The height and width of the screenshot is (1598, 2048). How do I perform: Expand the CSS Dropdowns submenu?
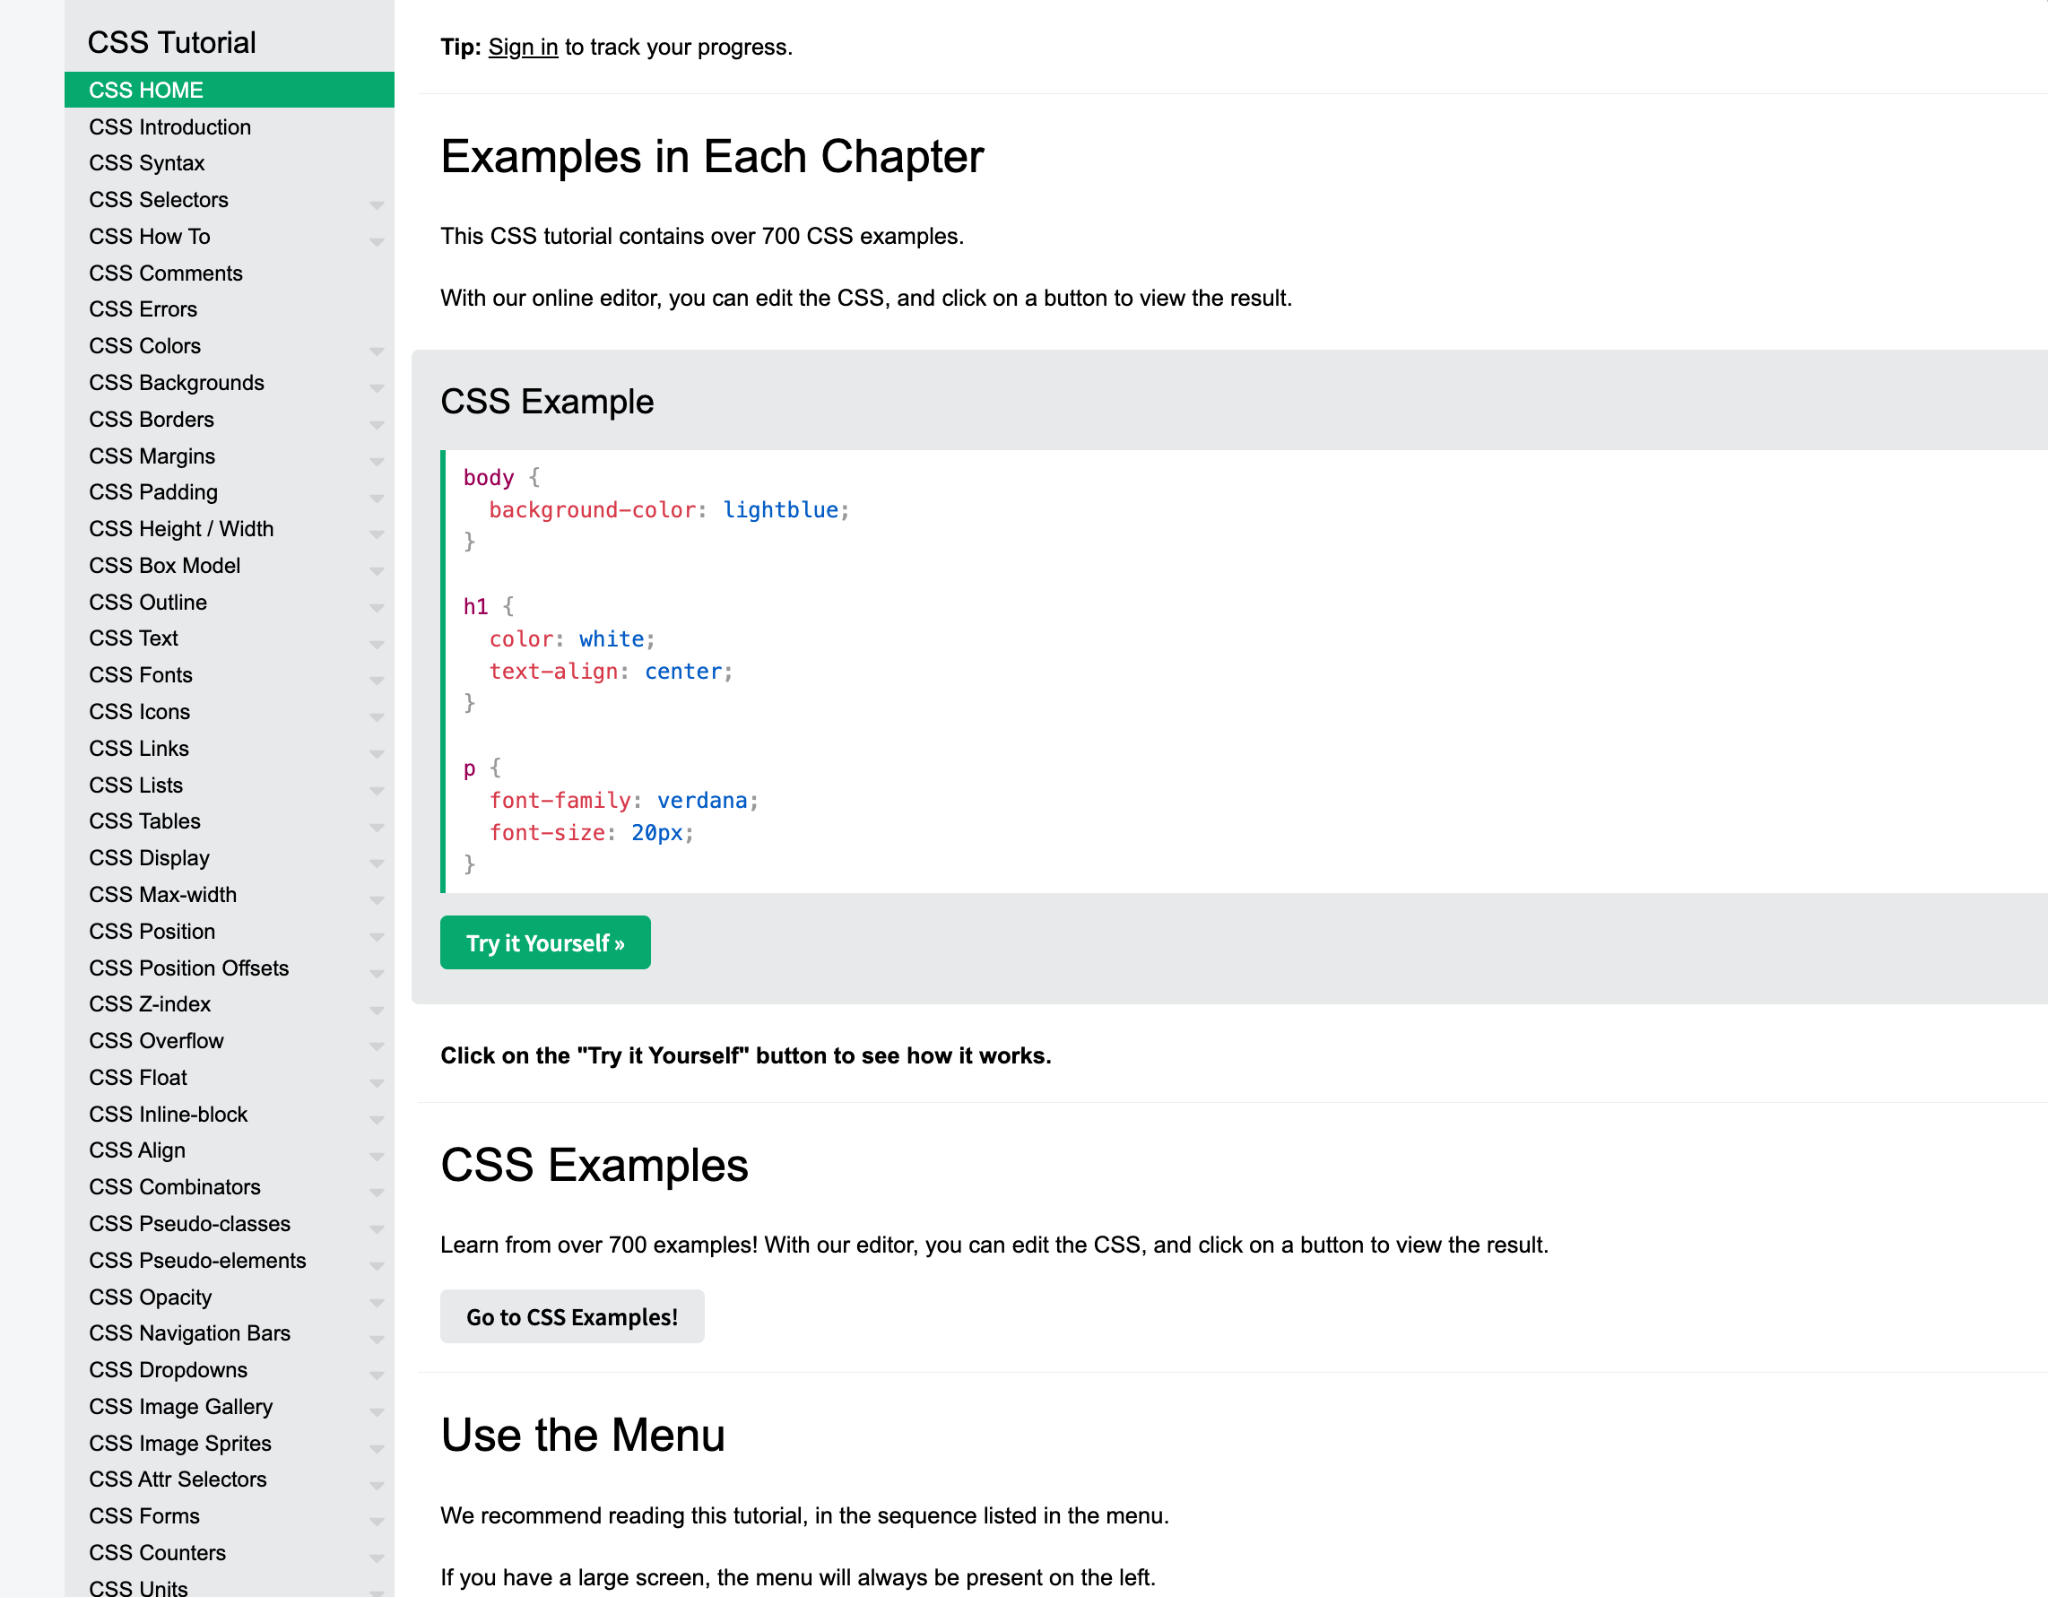(x=376, y=1374)
